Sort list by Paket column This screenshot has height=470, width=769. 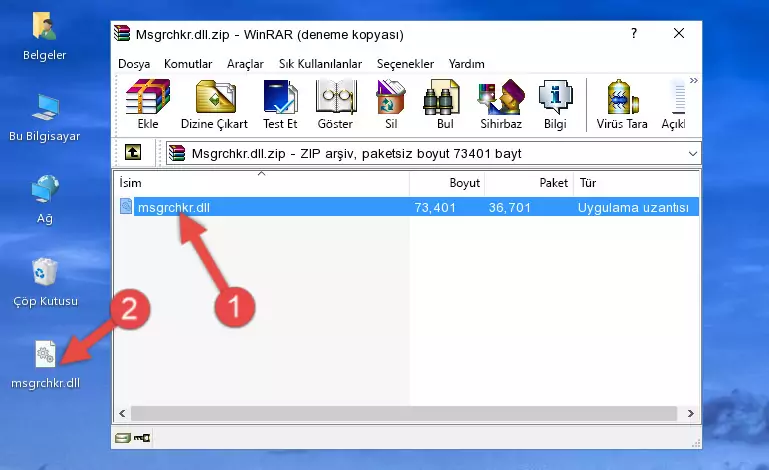[x=529, y=183]
